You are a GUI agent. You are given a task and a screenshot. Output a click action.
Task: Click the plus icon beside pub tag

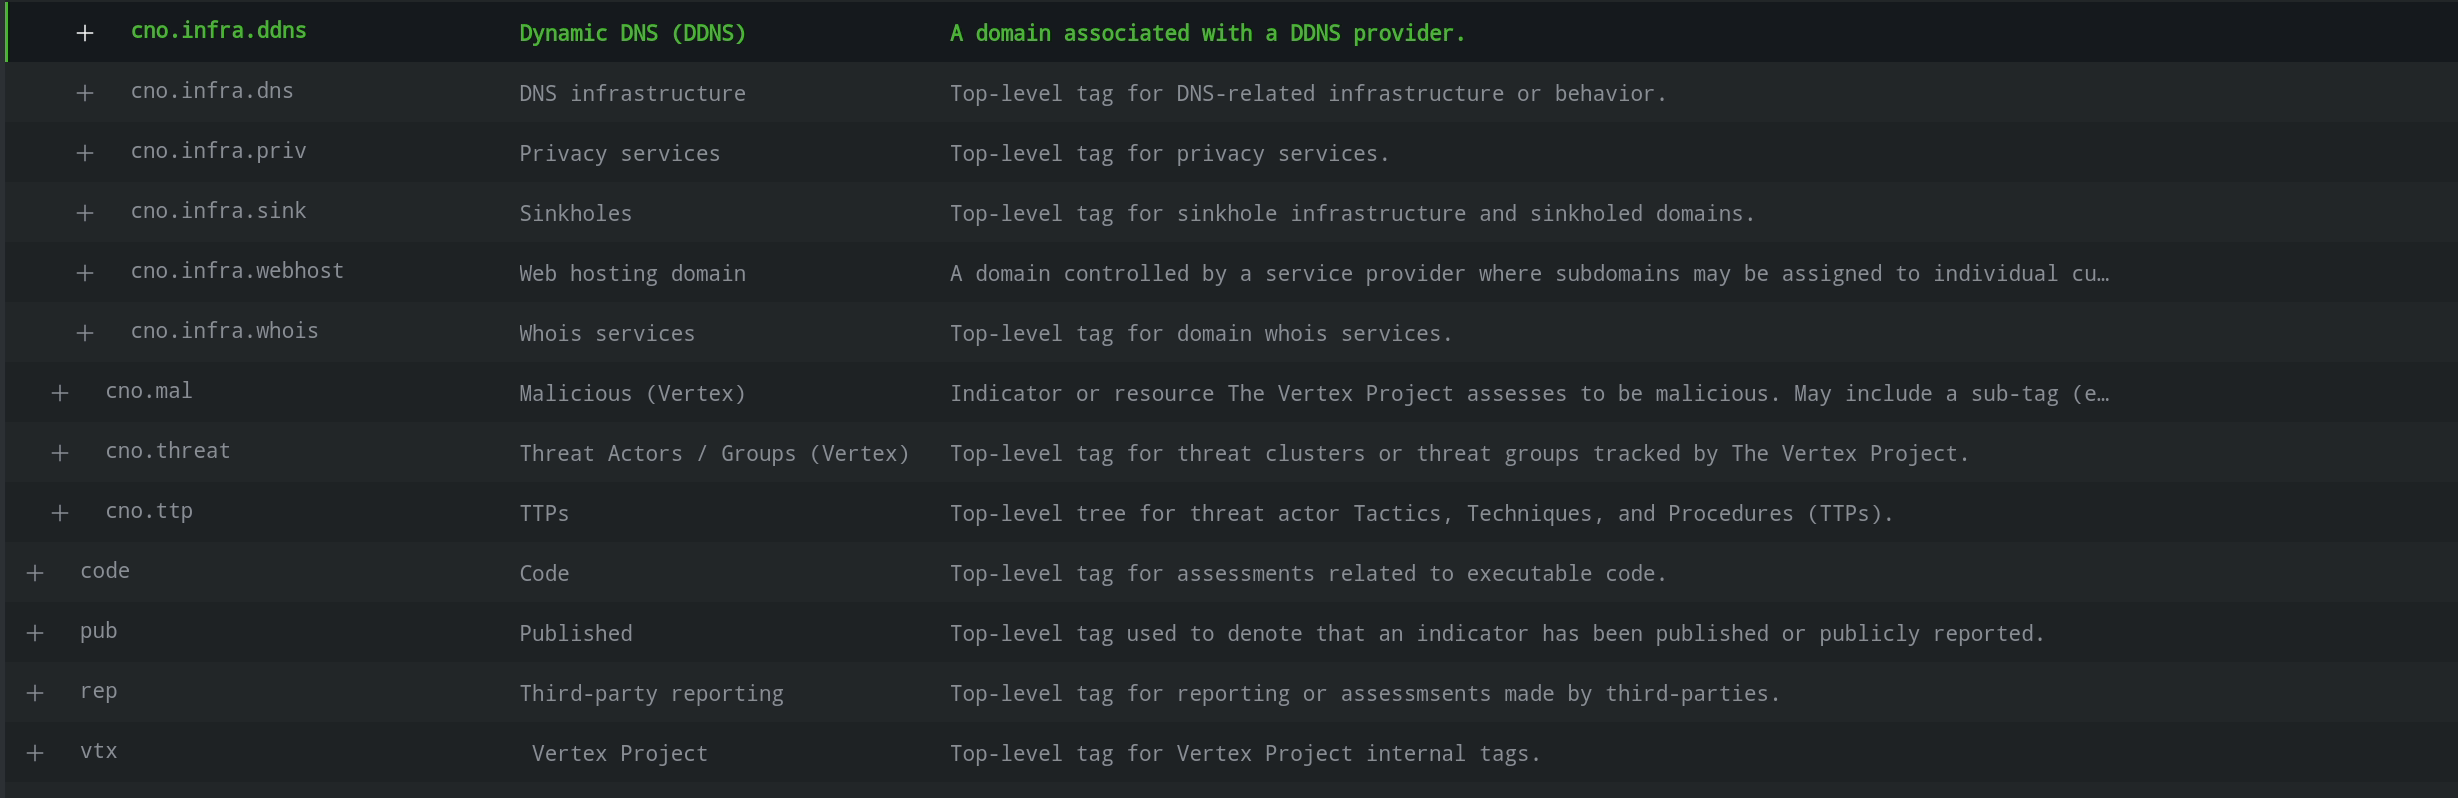click(35, 633)
